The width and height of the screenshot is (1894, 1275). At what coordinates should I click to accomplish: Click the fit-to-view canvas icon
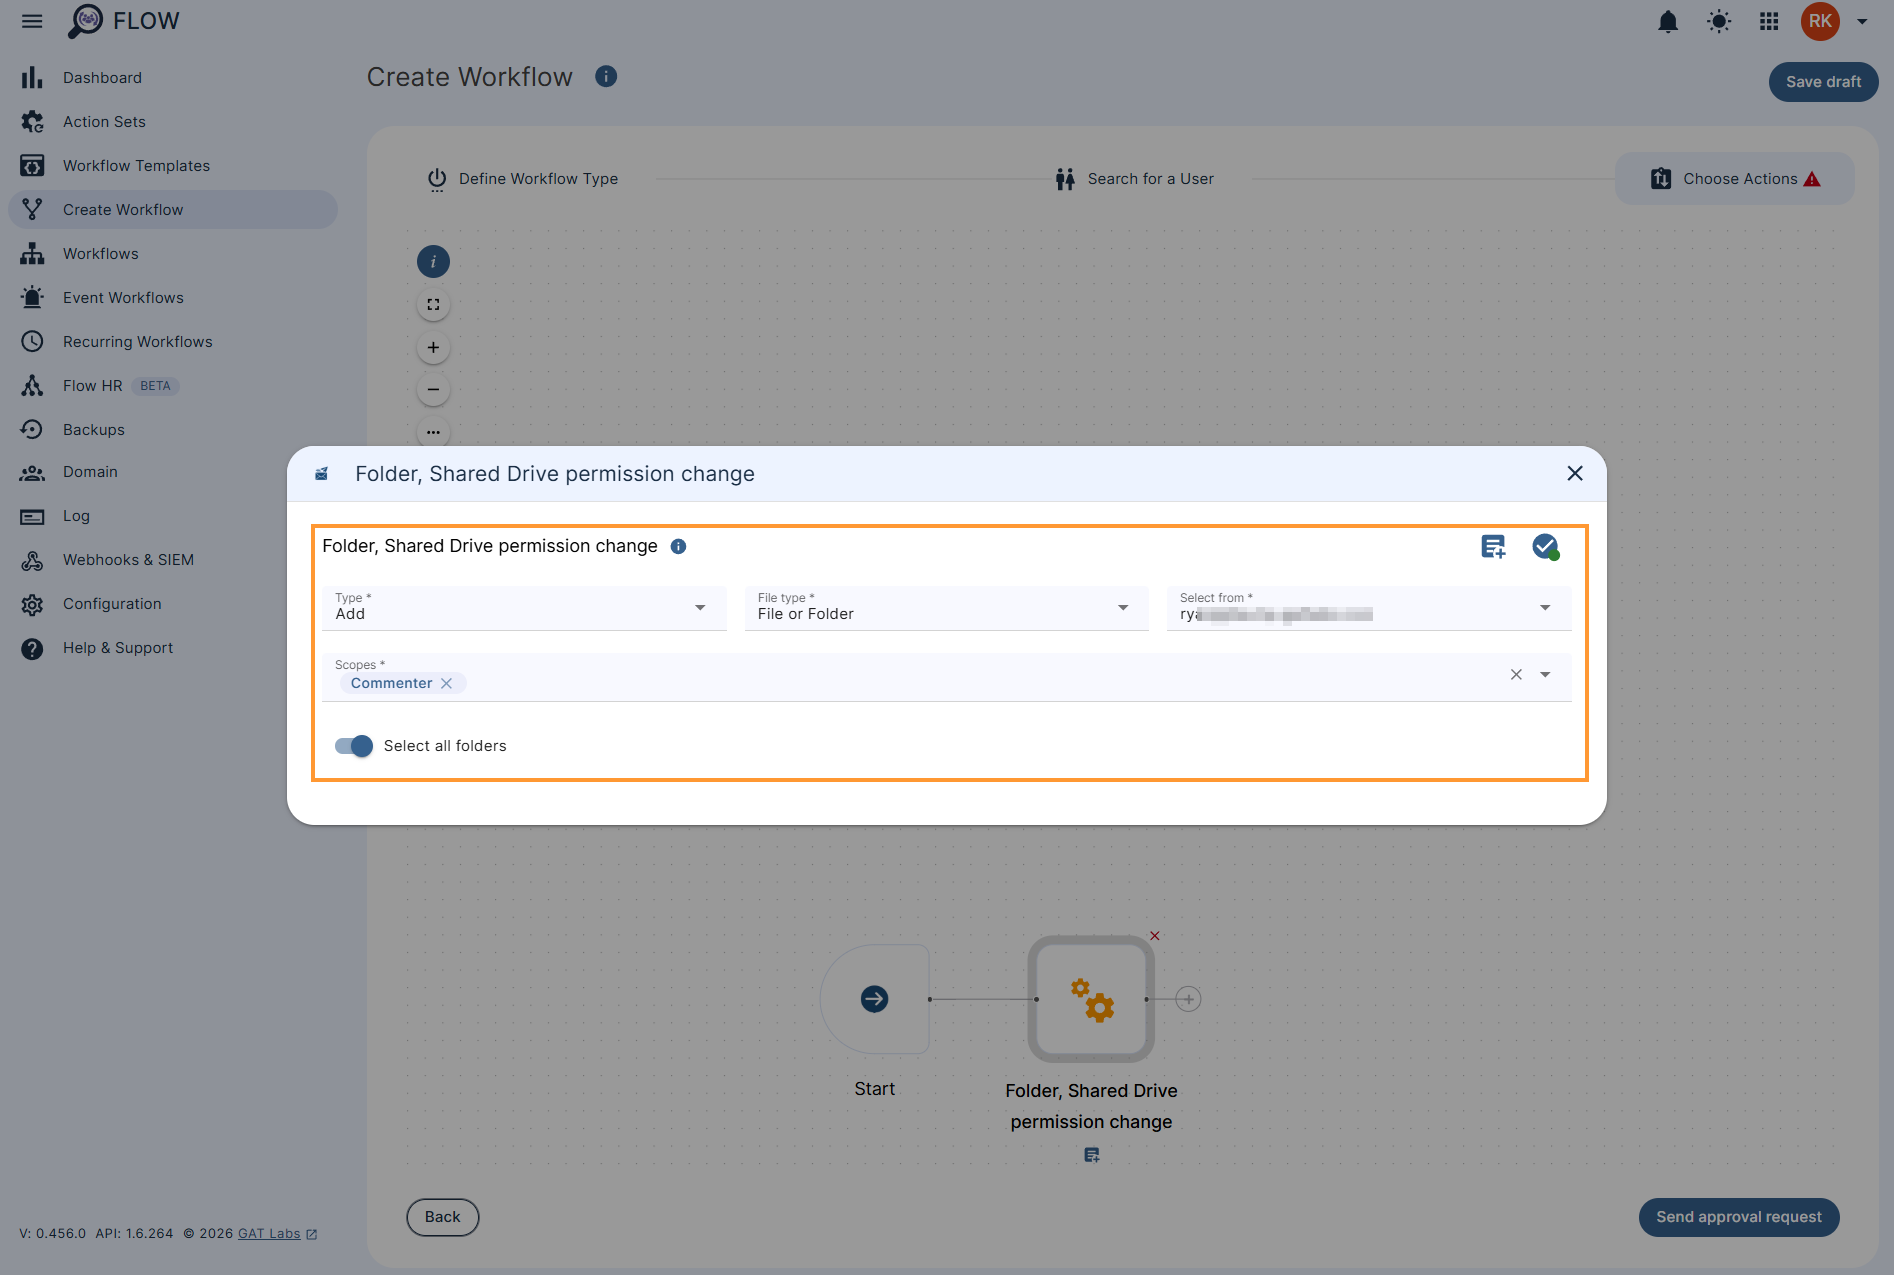[x=433, y=305]
